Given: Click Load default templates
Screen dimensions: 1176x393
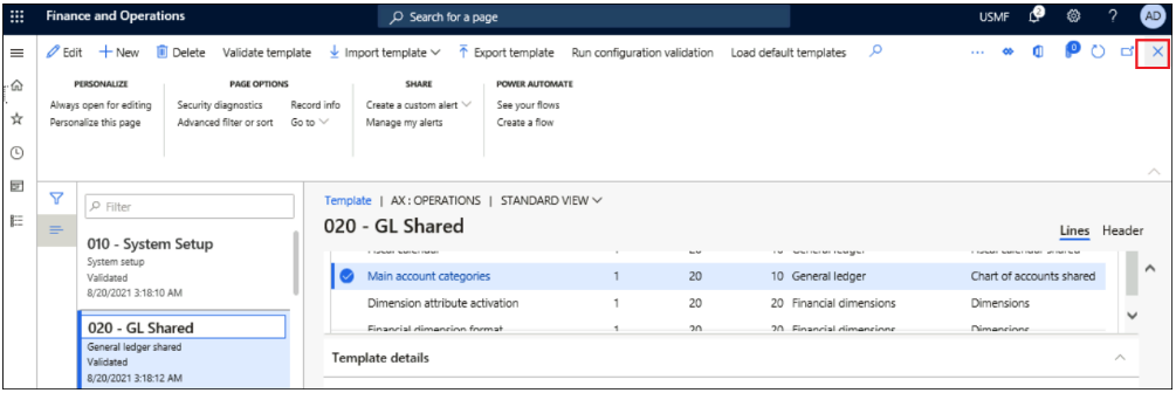Looking at the screenshot, I should 788,52.
